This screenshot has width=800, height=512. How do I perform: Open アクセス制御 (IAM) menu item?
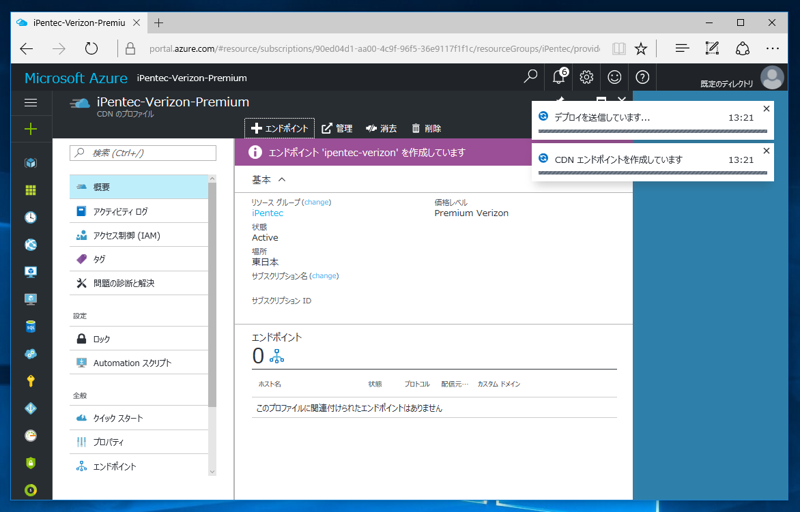pos(139,235)
